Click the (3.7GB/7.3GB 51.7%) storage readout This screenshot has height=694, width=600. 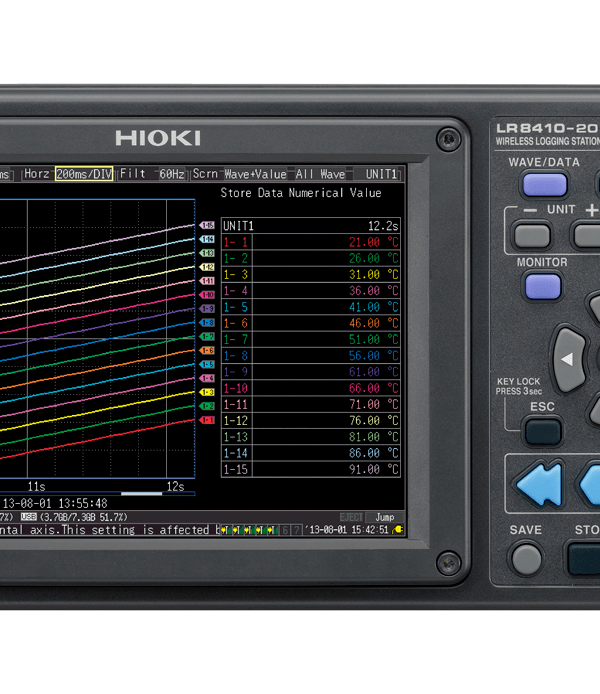coord(84,517)
